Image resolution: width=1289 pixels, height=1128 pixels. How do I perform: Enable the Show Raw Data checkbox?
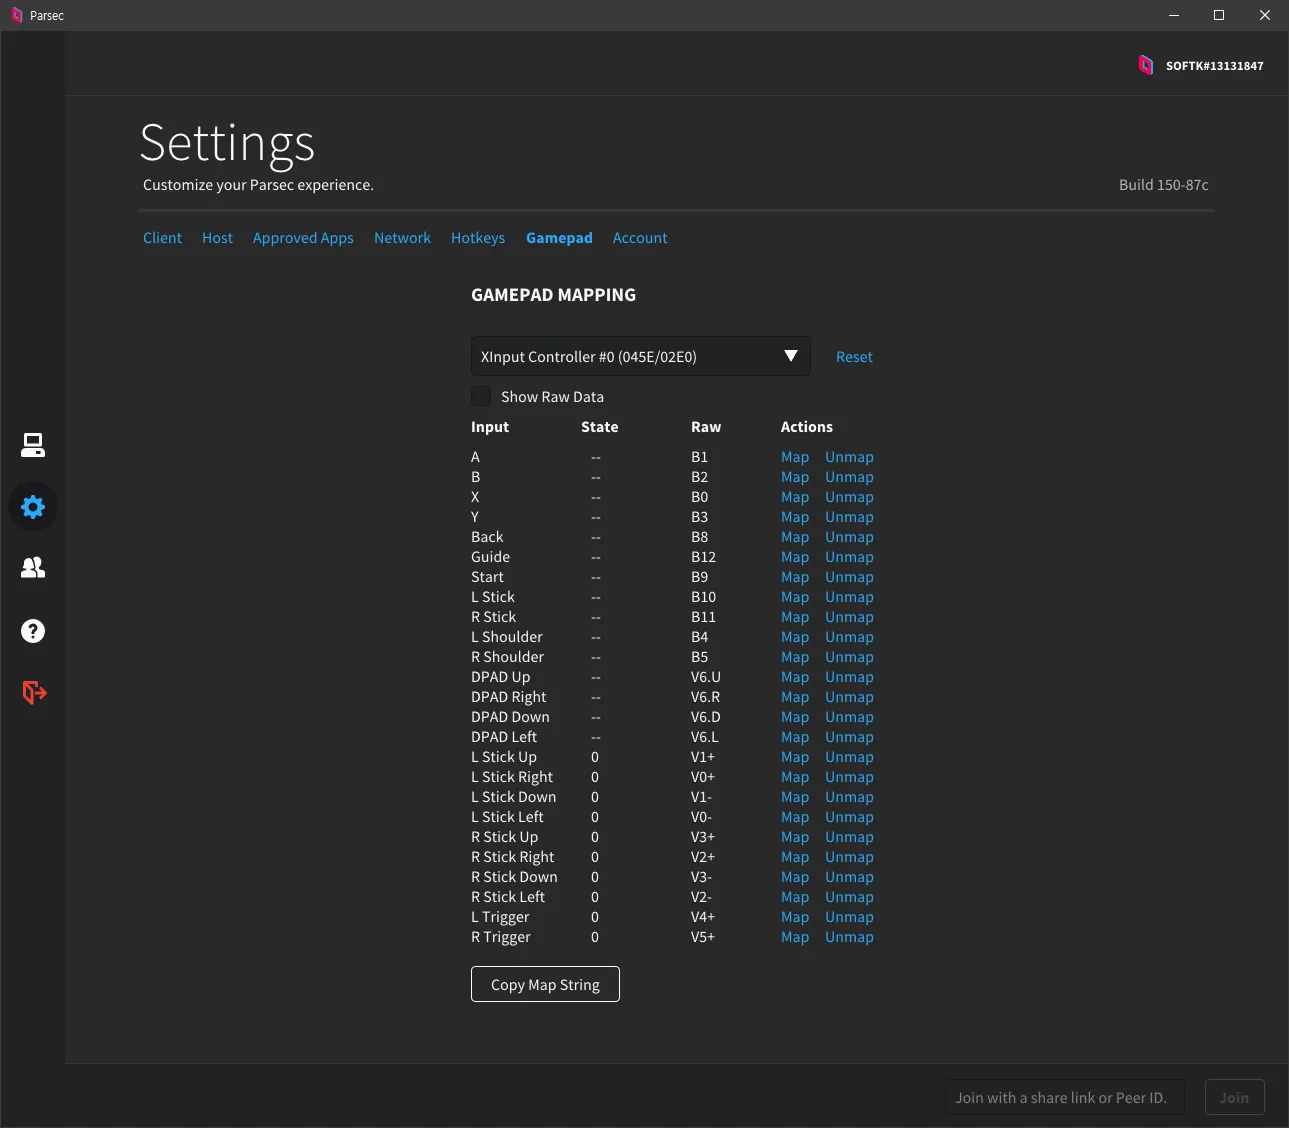[x=481, y=396]
